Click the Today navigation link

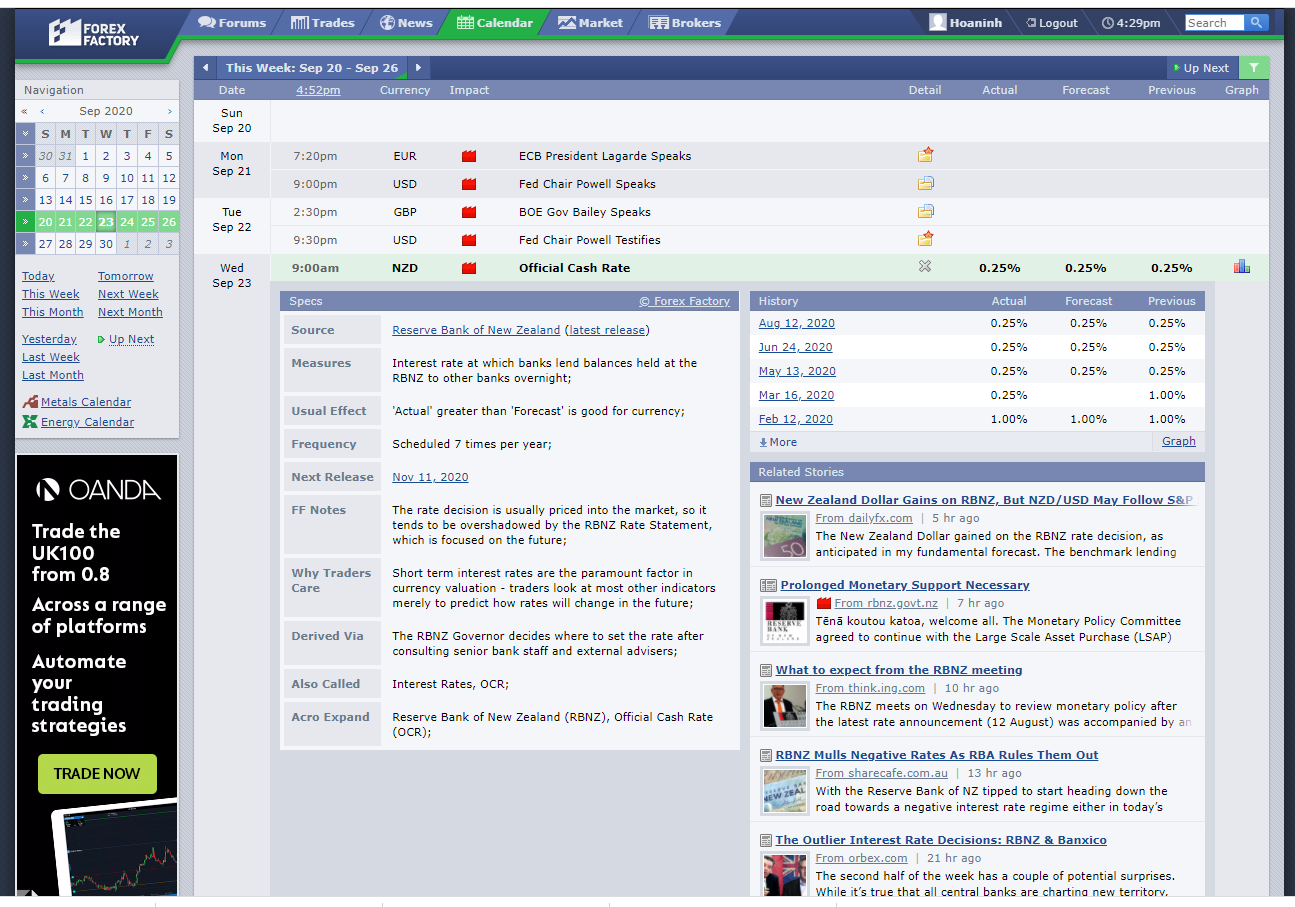[38, 276]
